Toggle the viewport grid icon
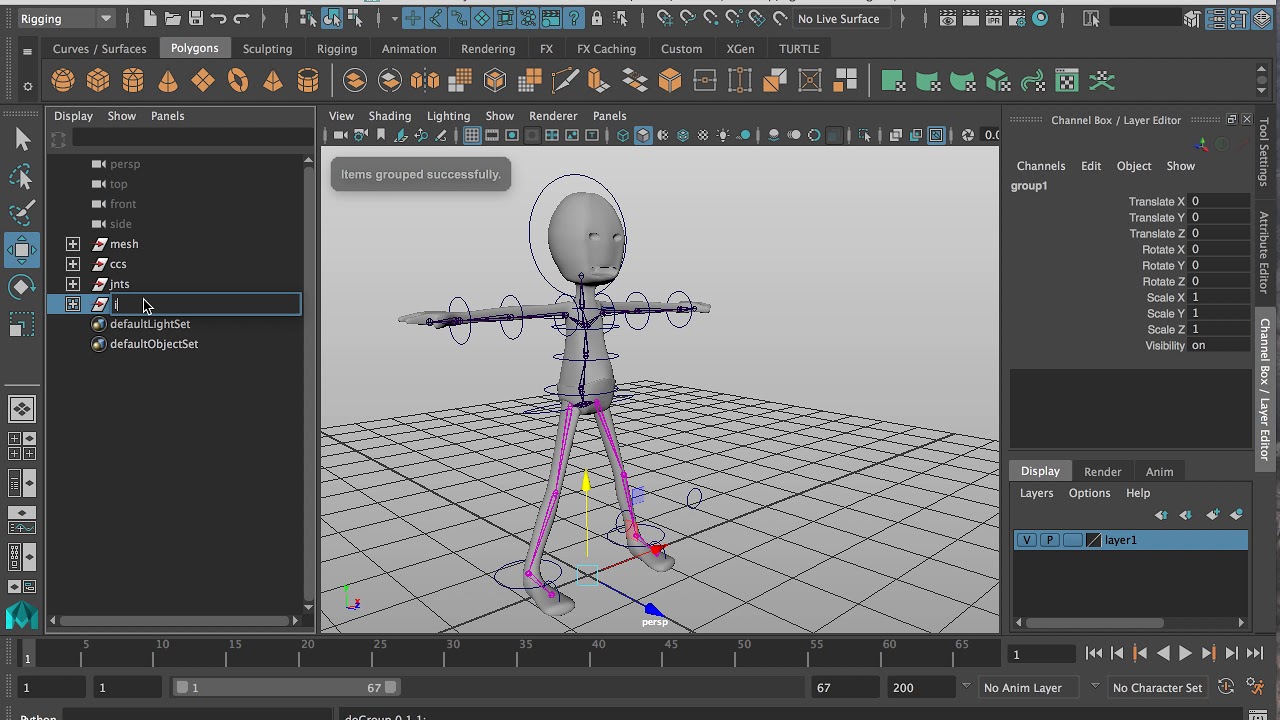Image resolution: width=1280 pixels, height=720 pixels. [x=472, y=135]
